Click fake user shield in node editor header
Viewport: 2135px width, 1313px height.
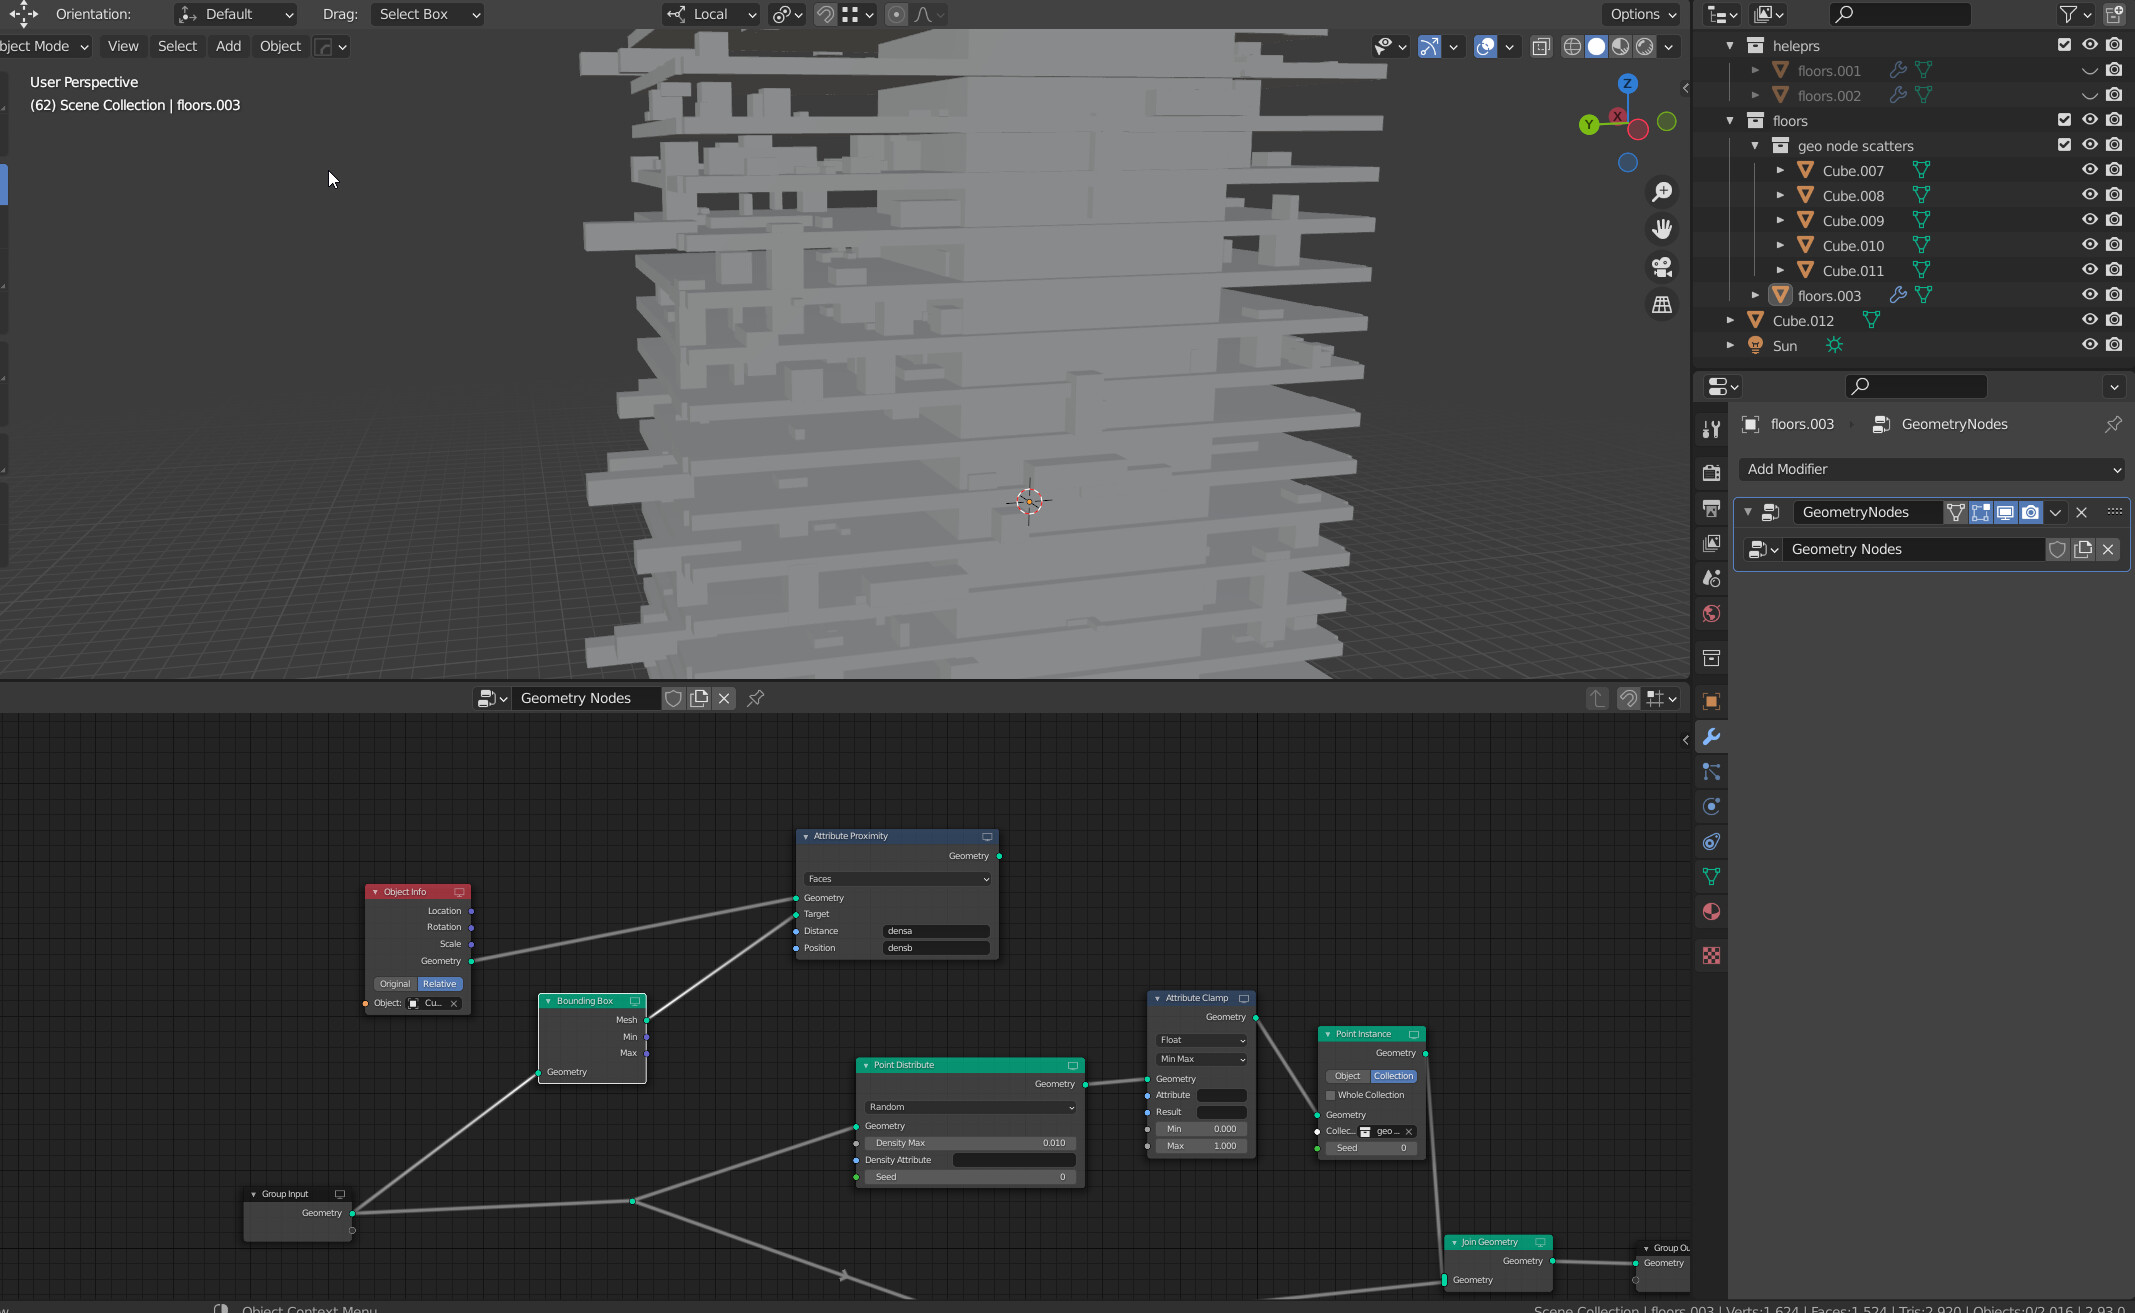tap(674, 698)
